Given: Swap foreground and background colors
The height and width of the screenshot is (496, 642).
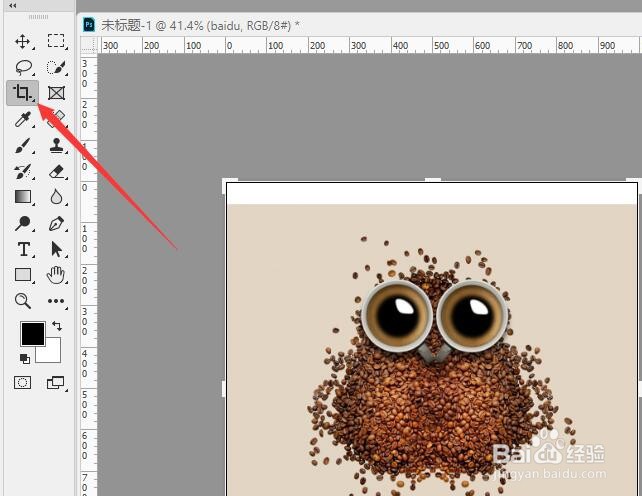Looking at the screenshot, I should pyautogui.click(x=57, y=326).
